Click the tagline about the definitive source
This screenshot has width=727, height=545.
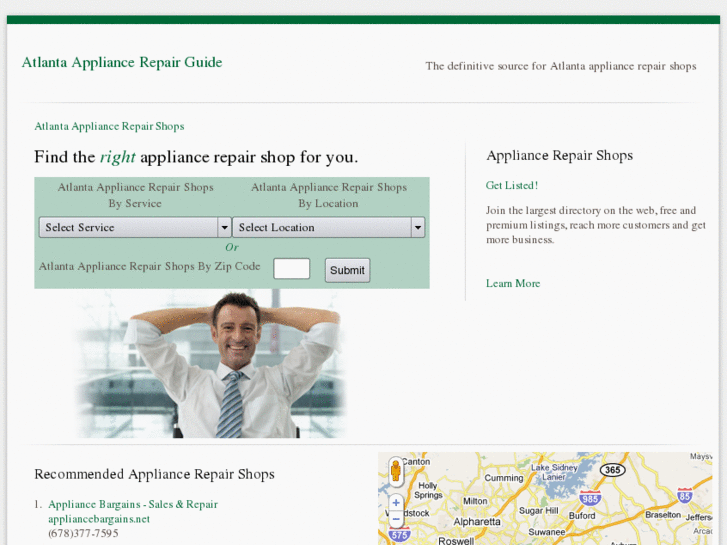point(561,66)
